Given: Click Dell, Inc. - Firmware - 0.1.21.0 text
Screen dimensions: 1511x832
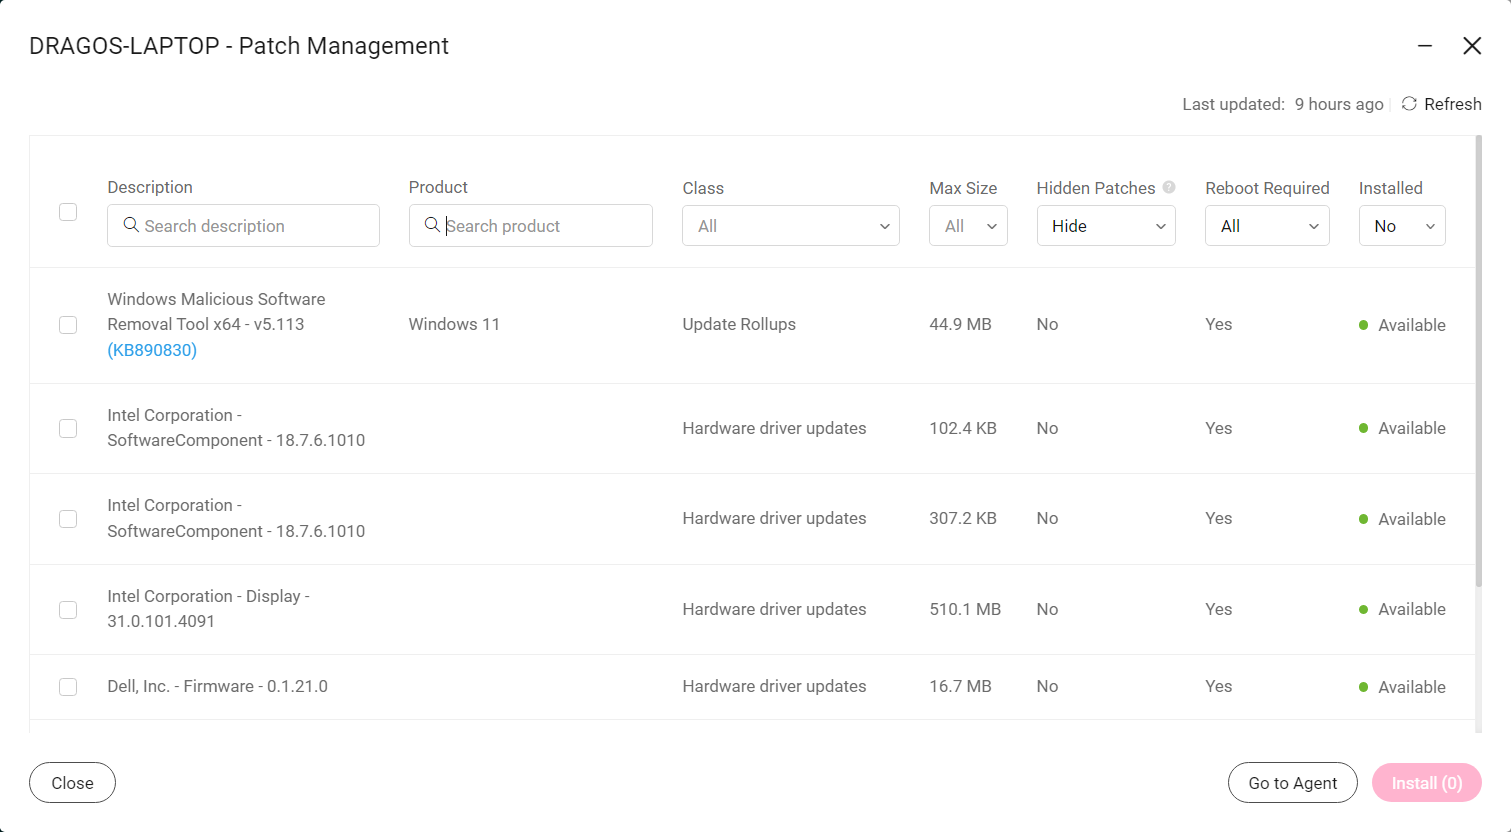Looking at the screenshot, I should click(217, 686).
